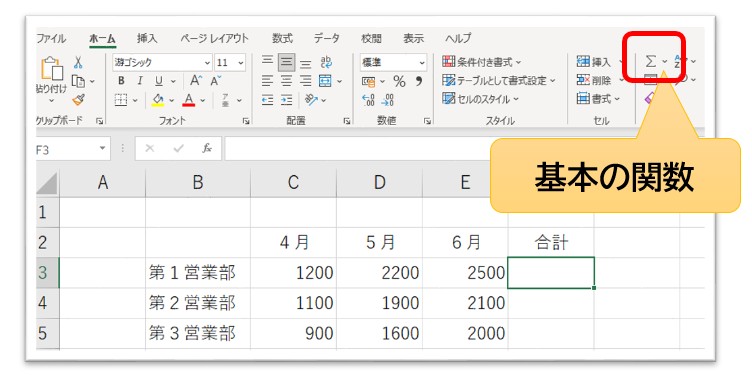Image resolution: width=752 pixels, height=380 pixels.
Task: Open the 游ゴシック font name dropdown
Action: 207,63
